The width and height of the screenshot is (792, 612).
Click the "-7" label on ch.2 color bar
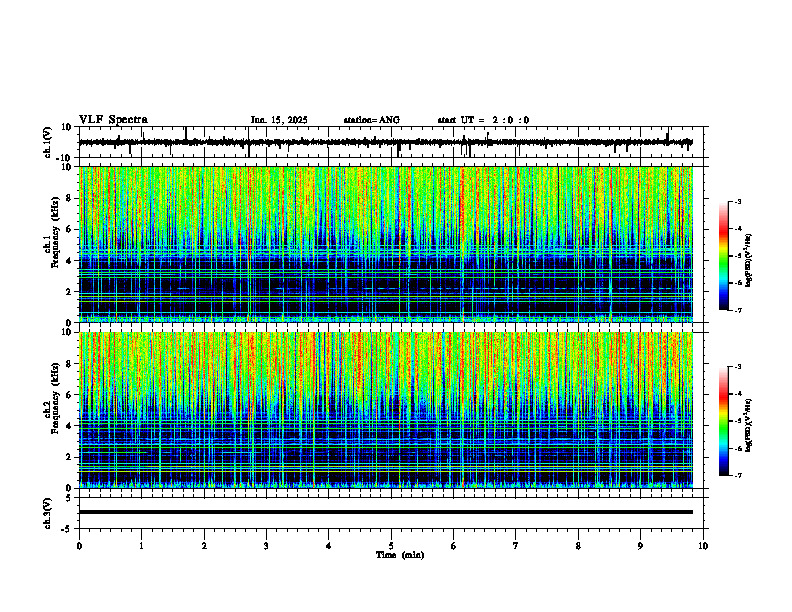[738, 476]
